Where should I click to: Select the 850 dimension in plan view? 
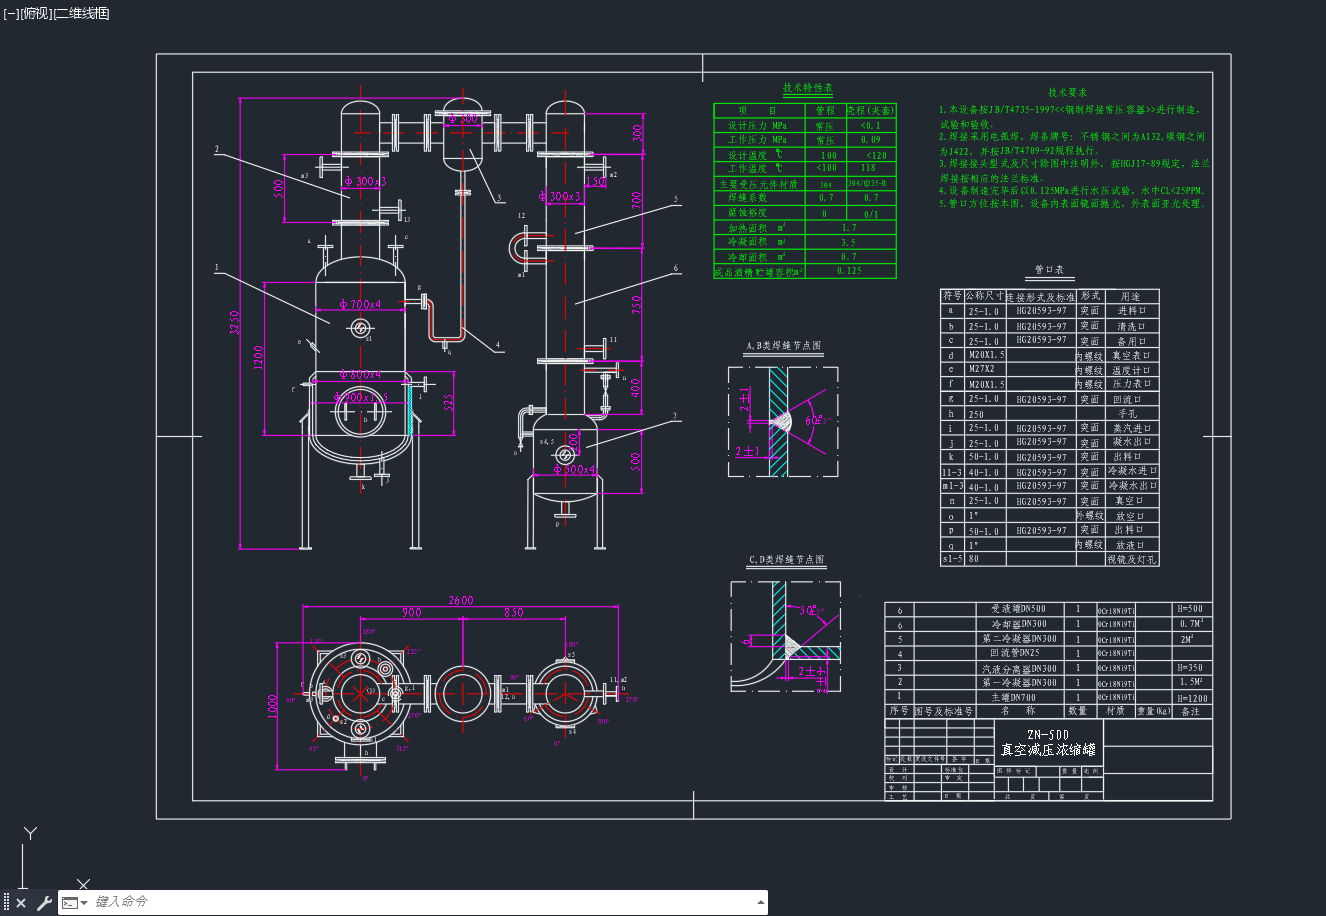click(513, 612)
